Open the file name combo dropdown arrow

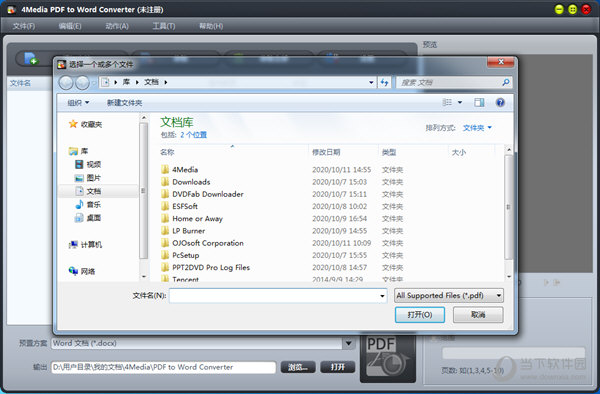click(x=382, y=296)
